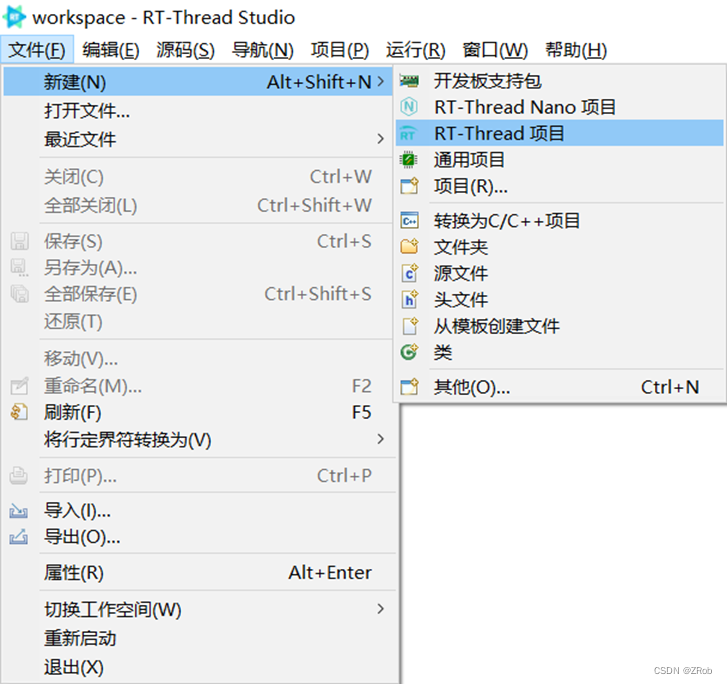Select 其他(O)... Ctrl+N entry
This screenshot has height=684, width=727.
560,387
